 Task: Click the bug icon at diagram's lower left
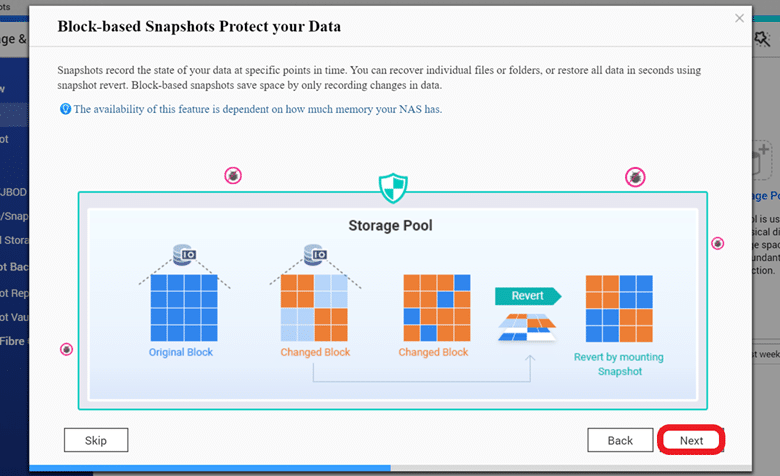point(66,349)
